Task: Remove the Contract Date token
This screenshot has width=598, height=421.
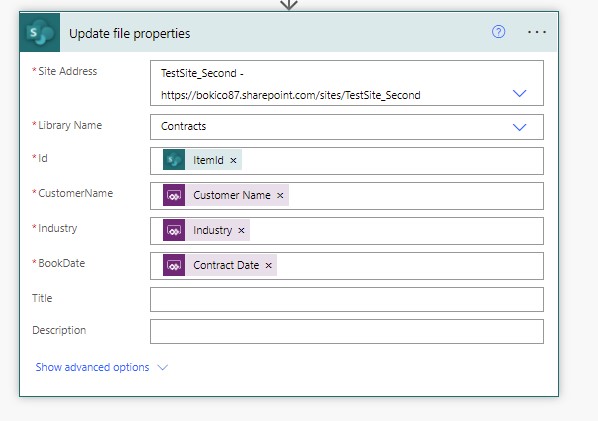Action: point(268,265)
